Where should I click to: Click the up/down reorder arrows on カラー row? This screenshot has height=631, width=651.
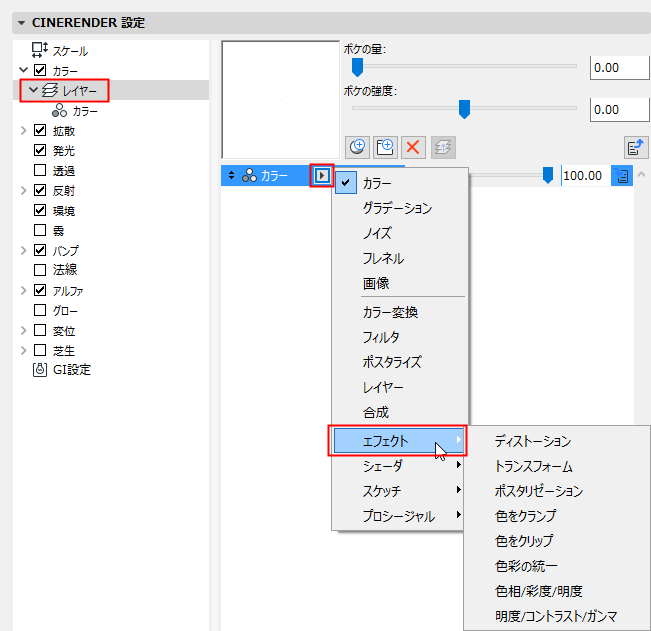[x=231, y=176]
